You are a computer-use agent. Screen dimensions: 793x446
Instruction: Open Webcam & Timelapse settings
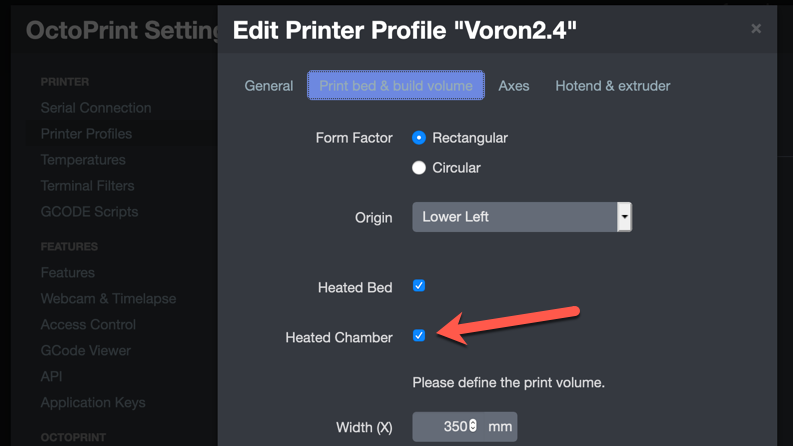pos(108,299)
